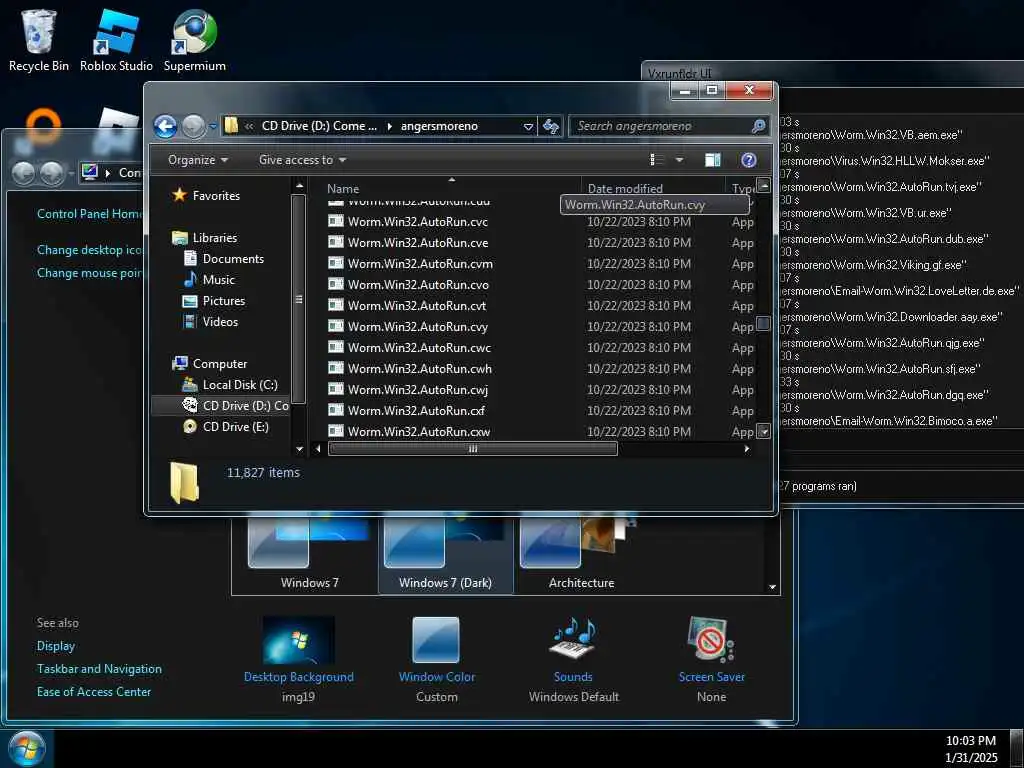
Task: Select the Windows 7 theme in Personalization
Action: [310, 553]
